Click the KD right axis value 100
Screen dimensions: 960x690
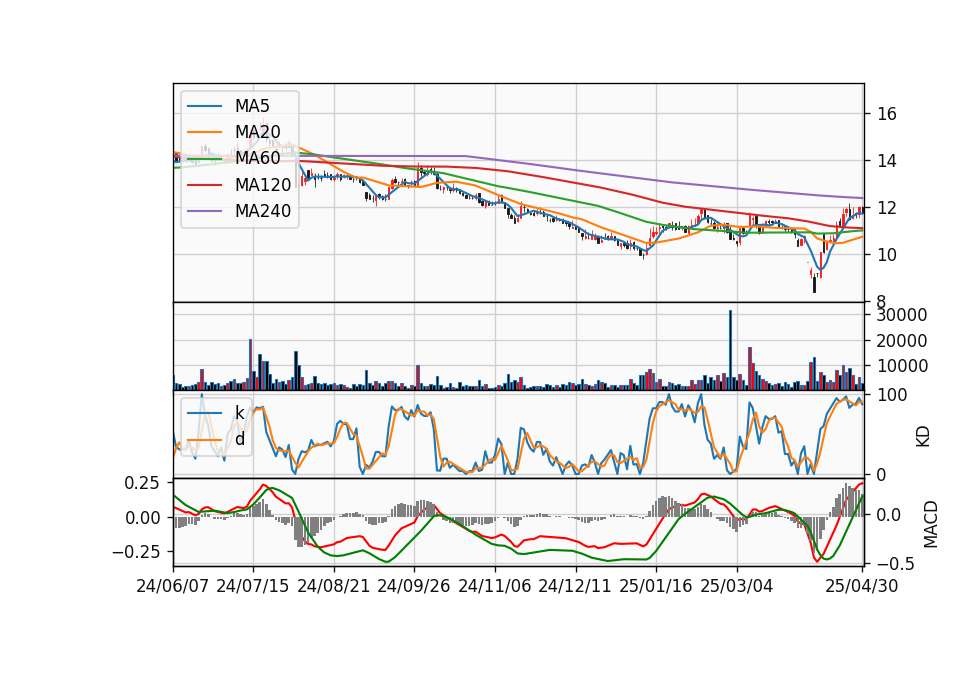(x=892, y=395)
